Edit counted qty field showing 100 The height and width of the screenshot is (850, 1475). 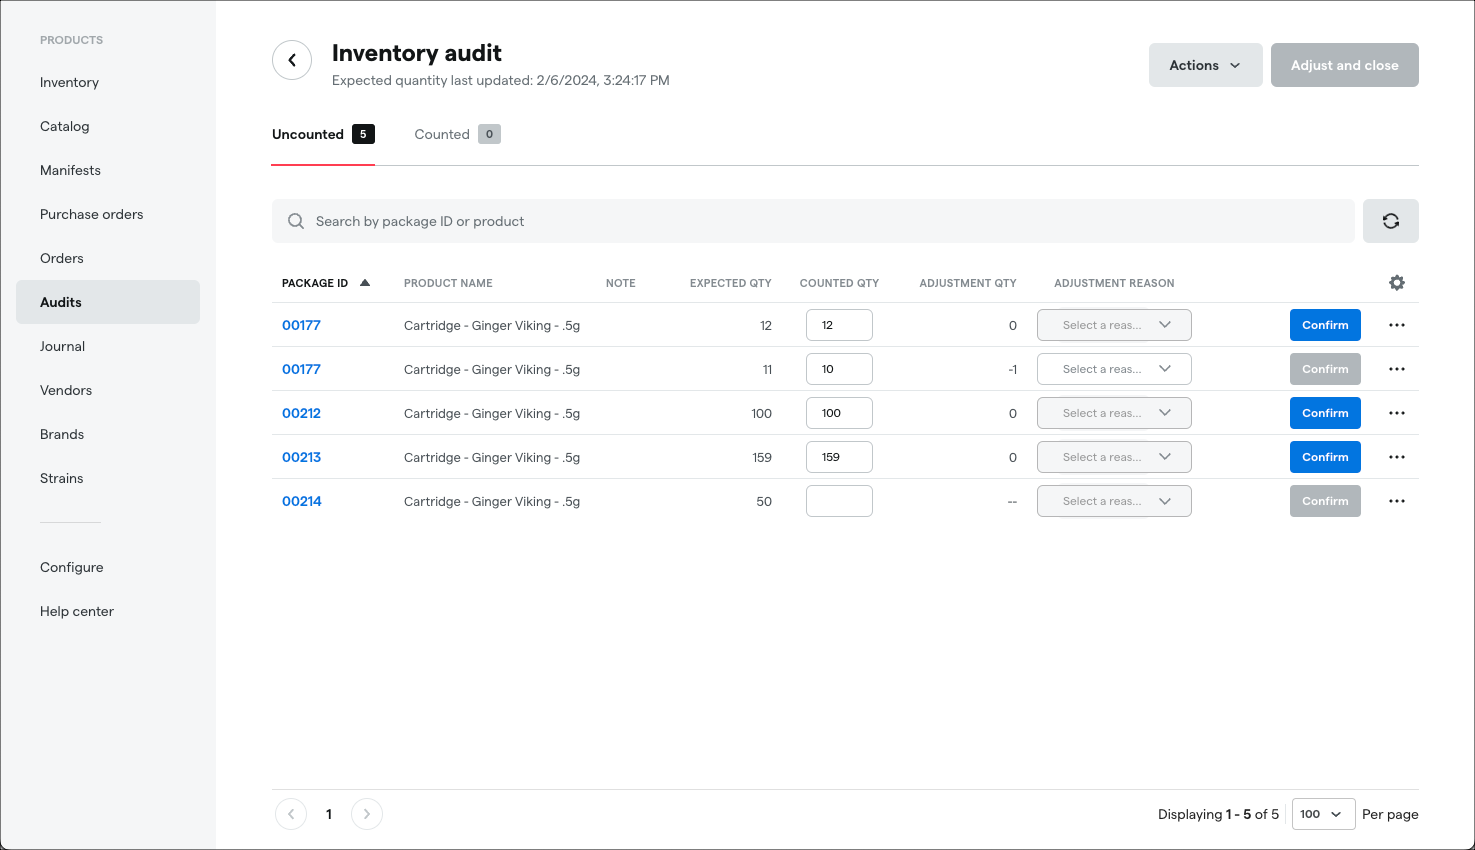(839, 413)
